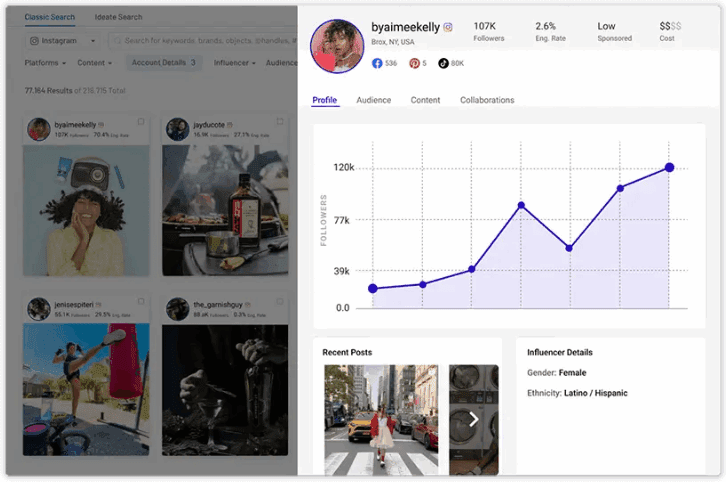Open byaimeekelly's radio post image
726x482 pixels.
86,210
